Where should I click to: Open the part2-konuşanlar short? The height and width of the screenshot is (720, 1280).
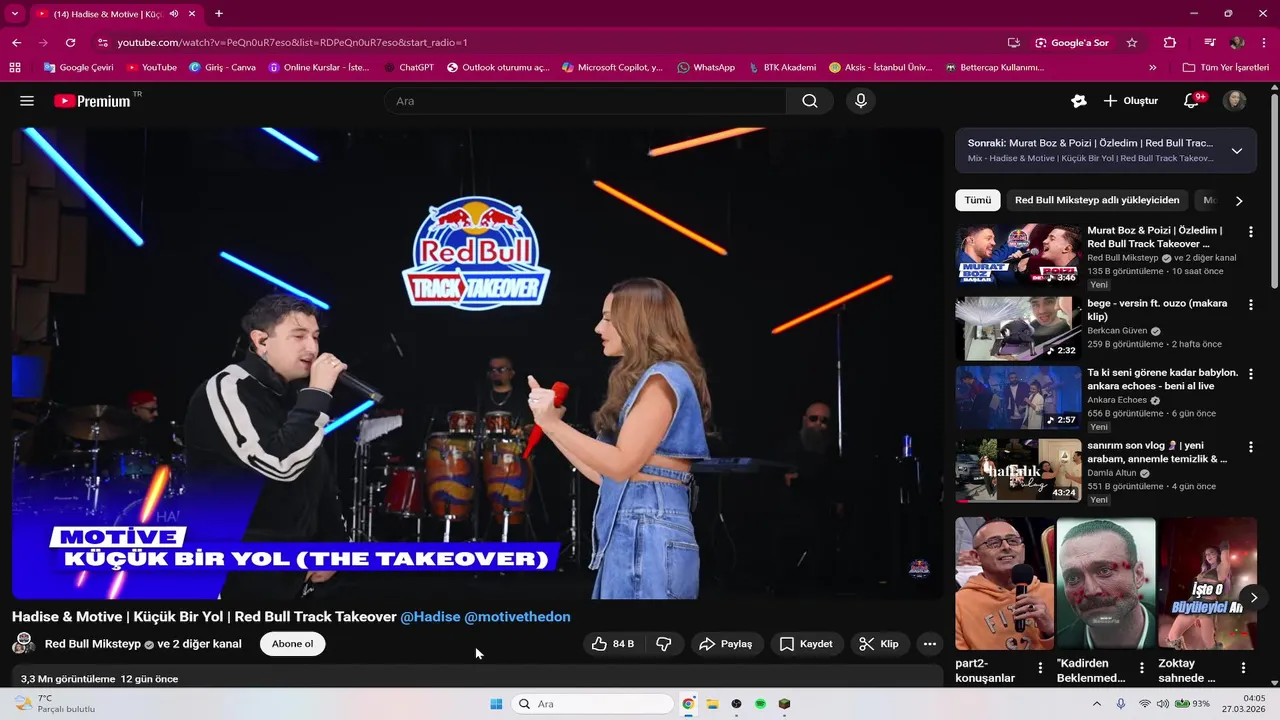(x=1004, y=584)
